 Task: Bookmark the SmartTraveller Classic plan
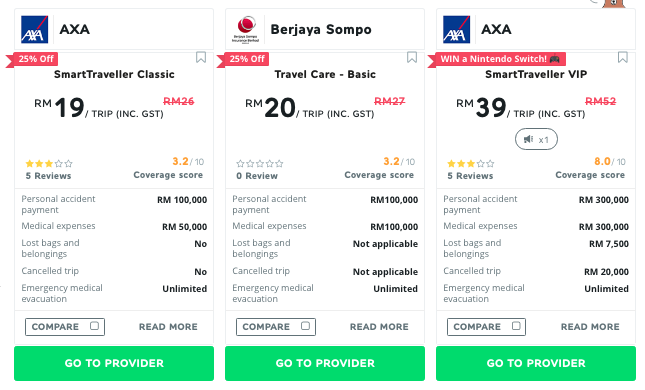(201, 57)
